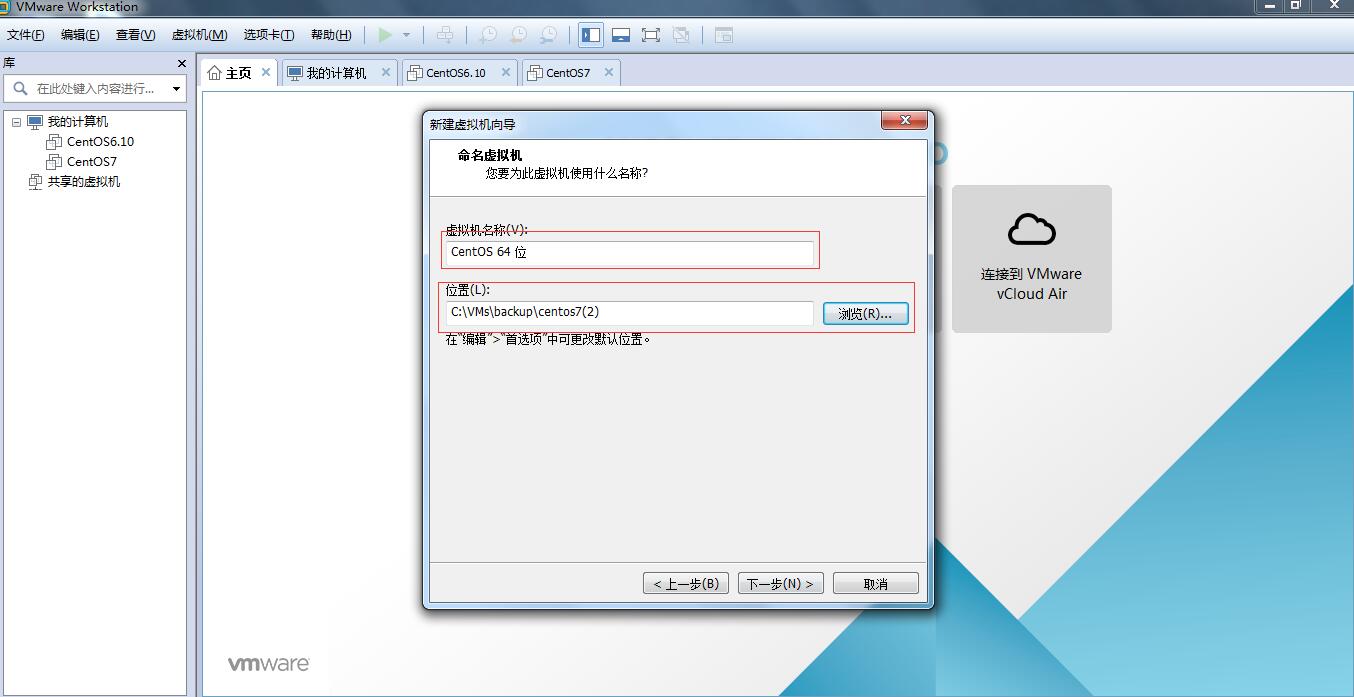Click the take snapshot toolbar icon
This screenshot has height=697, width=1354.
(x=488, y=35)
